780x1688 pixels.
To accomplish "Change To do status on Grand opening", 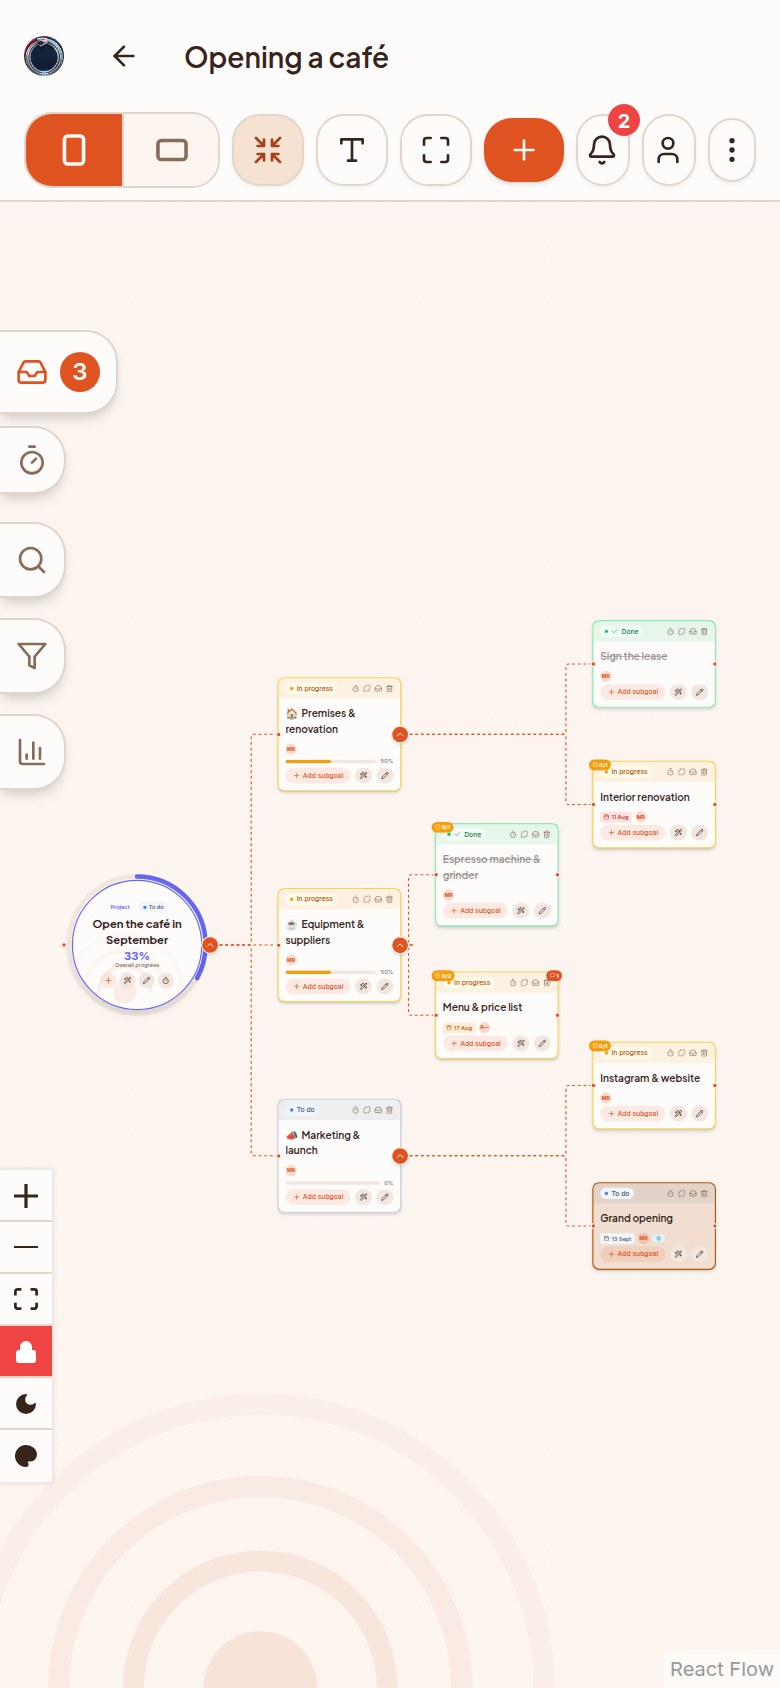I will tap(617, 1194).
